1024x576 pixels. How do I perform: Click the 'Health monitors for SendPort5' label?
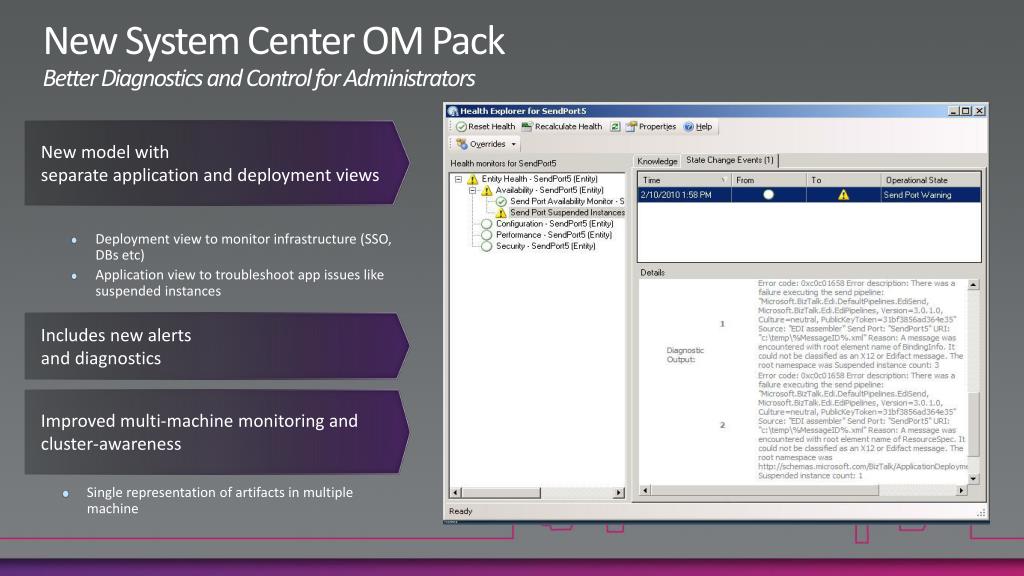[x=504, y=163]
